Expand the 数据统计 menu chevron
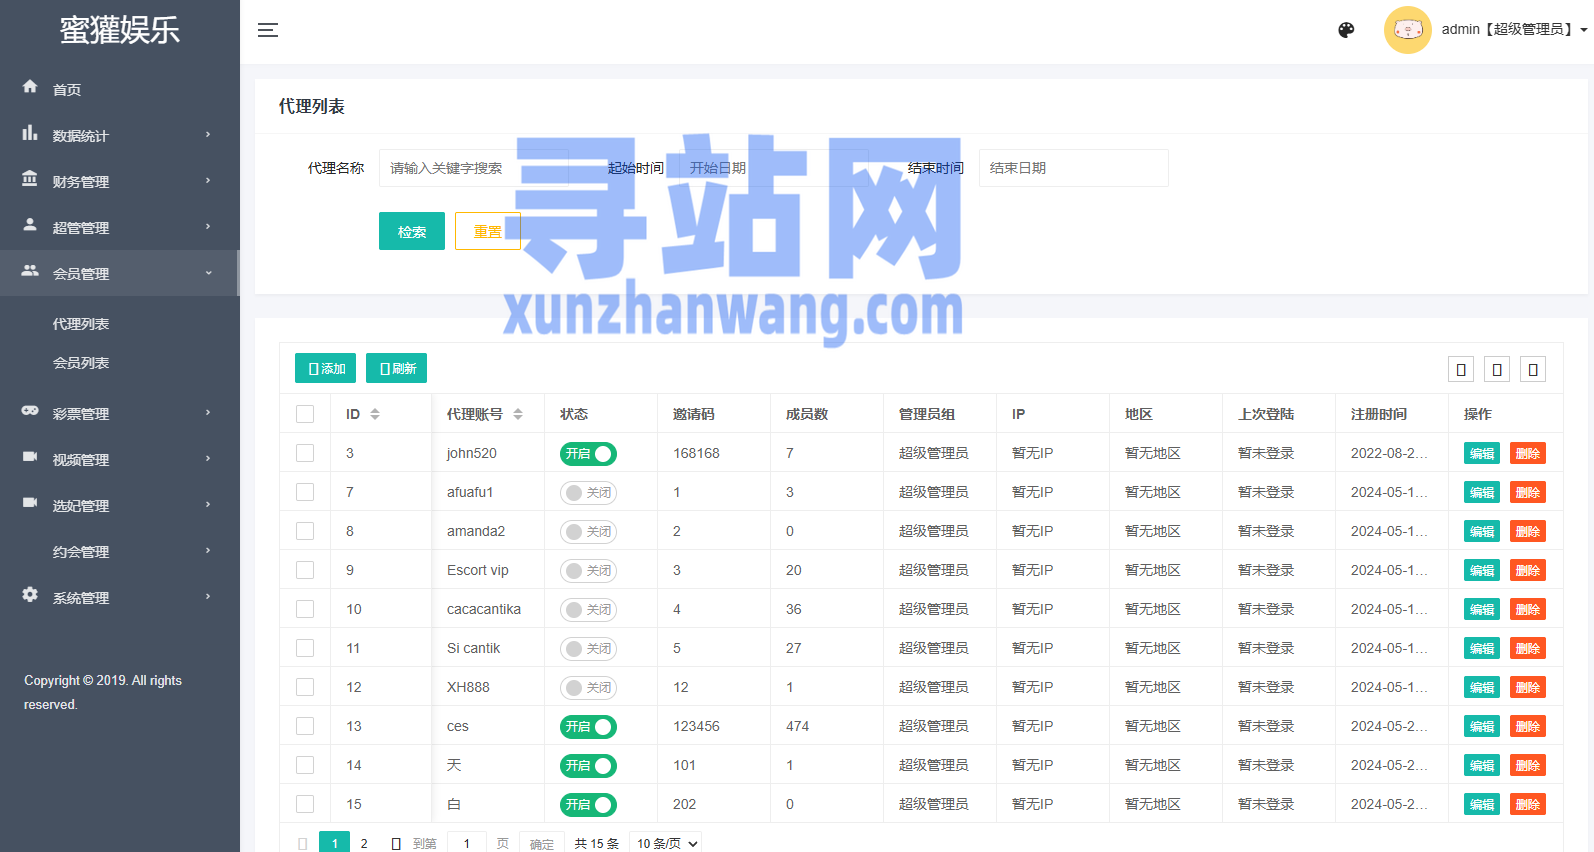Viewport: 1594px width, 852px height. pyautogui.click(x=208, y=135)
